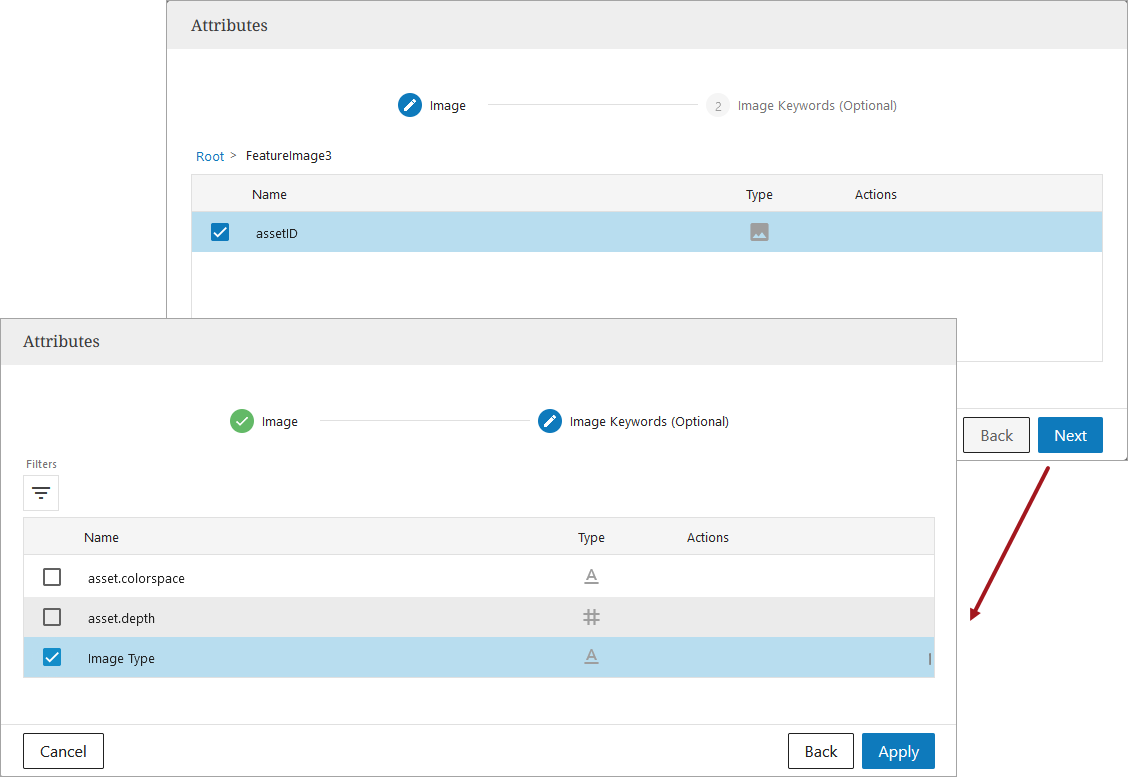
Task: Click the Filters icon button
Action: 41,493
